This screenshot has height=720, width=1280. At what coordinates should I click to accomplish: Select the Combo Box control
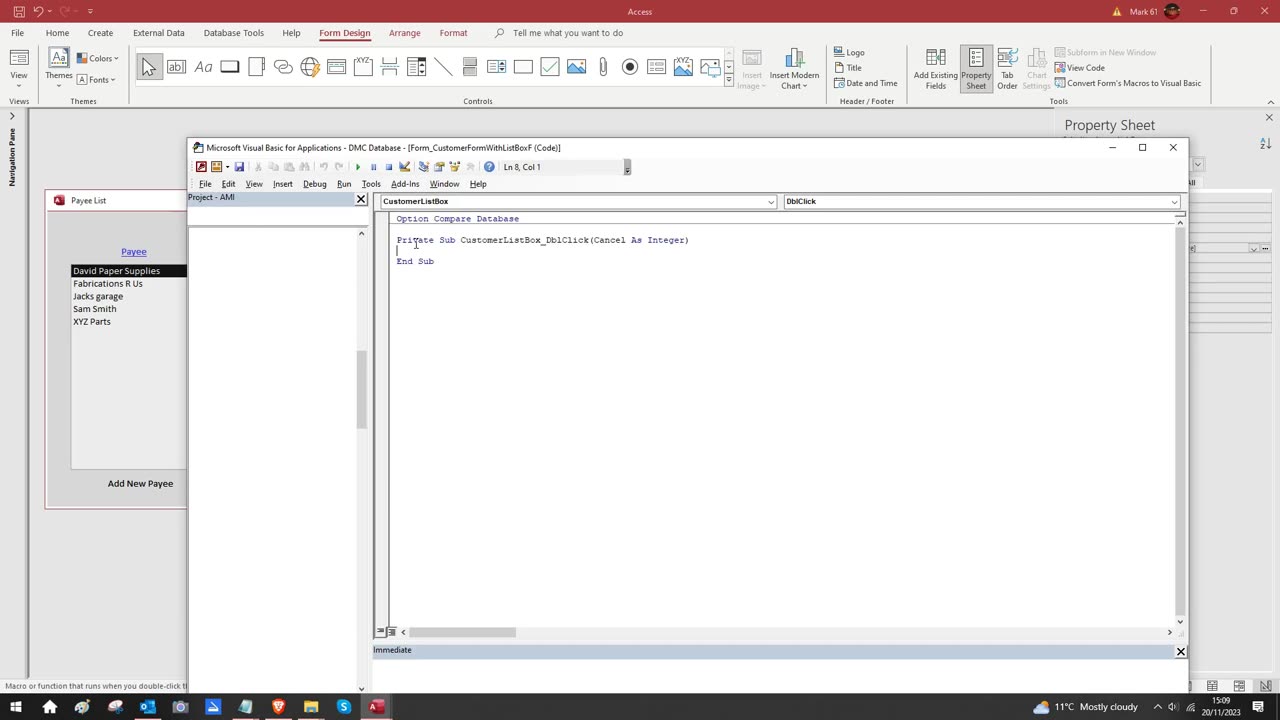(x=416, y=67)
